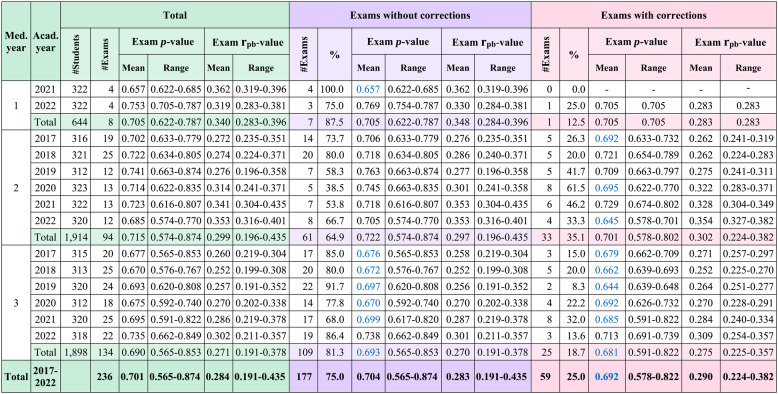Click the 'Acad. year' column header
Image resolution: width=778 pixels, height=394 pixels.
pos(45,41)
